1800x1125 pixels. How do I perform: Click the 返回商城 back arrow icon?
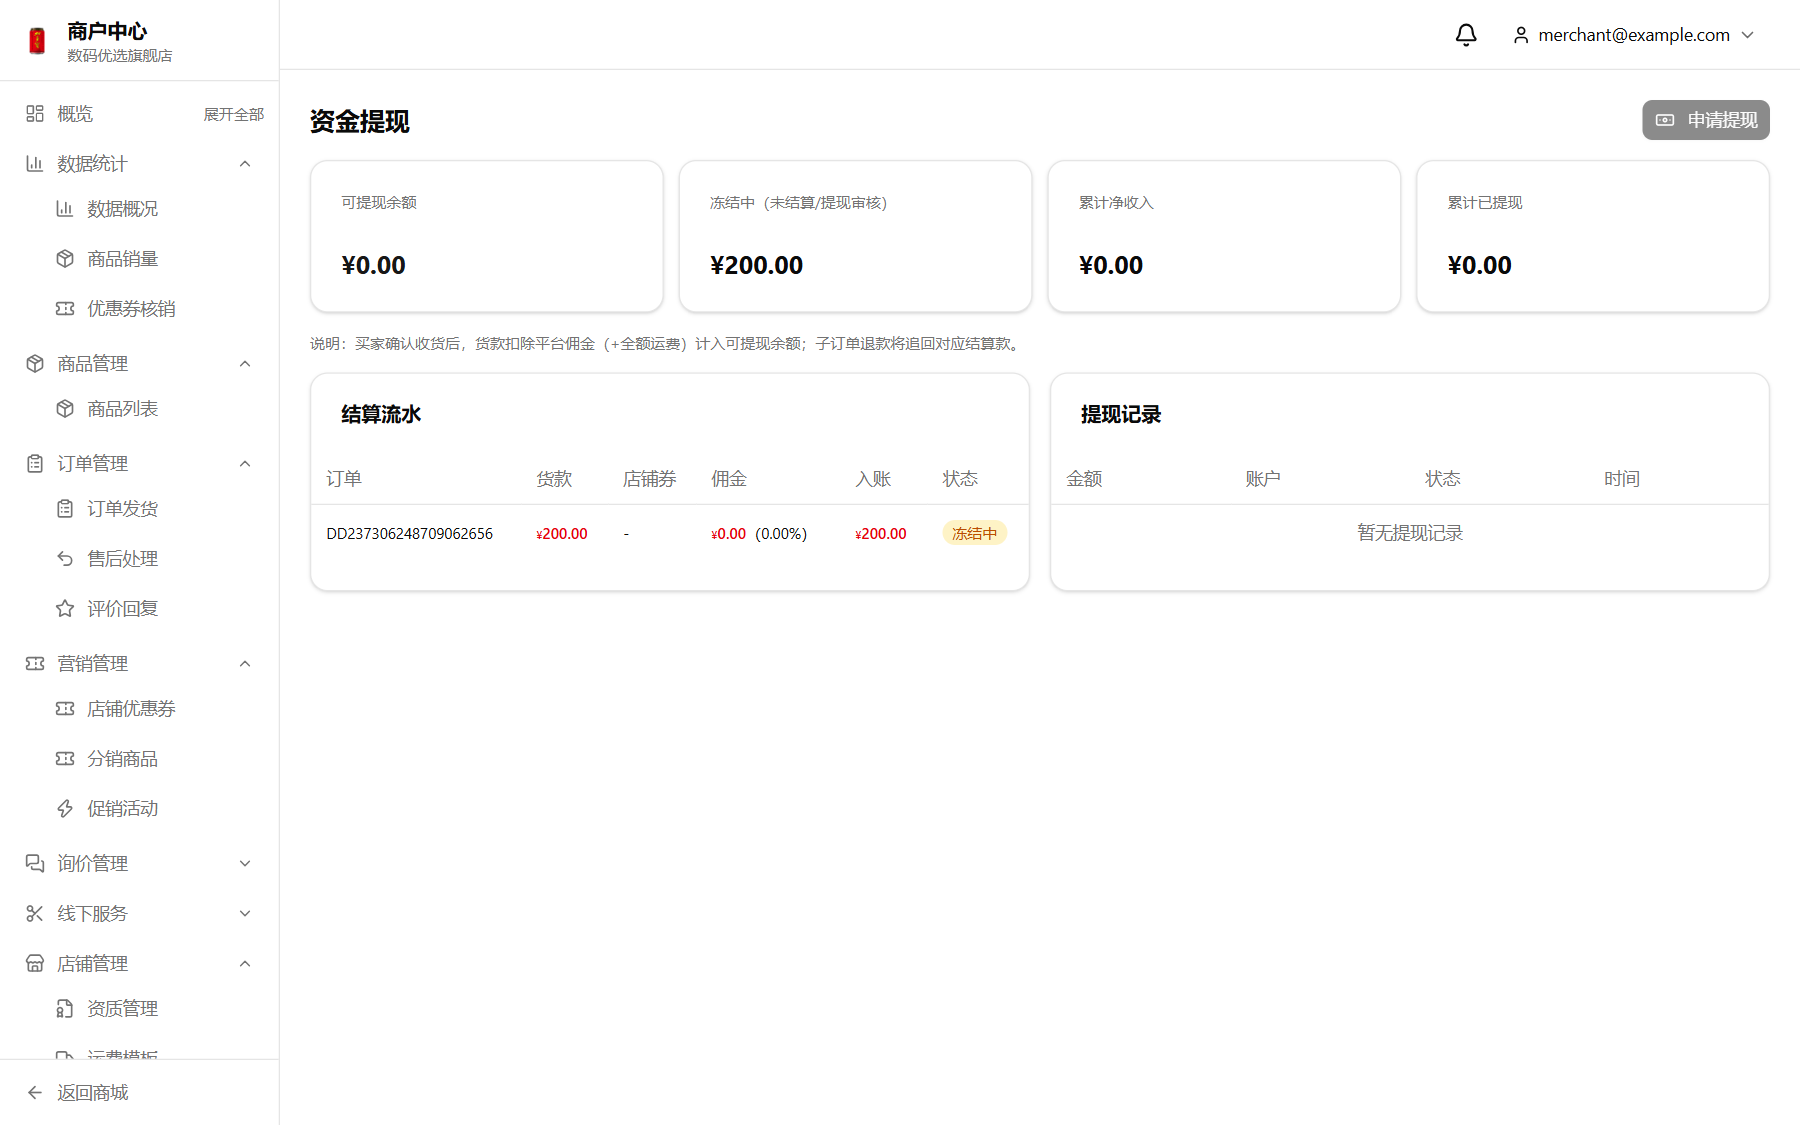[35, 1093]
